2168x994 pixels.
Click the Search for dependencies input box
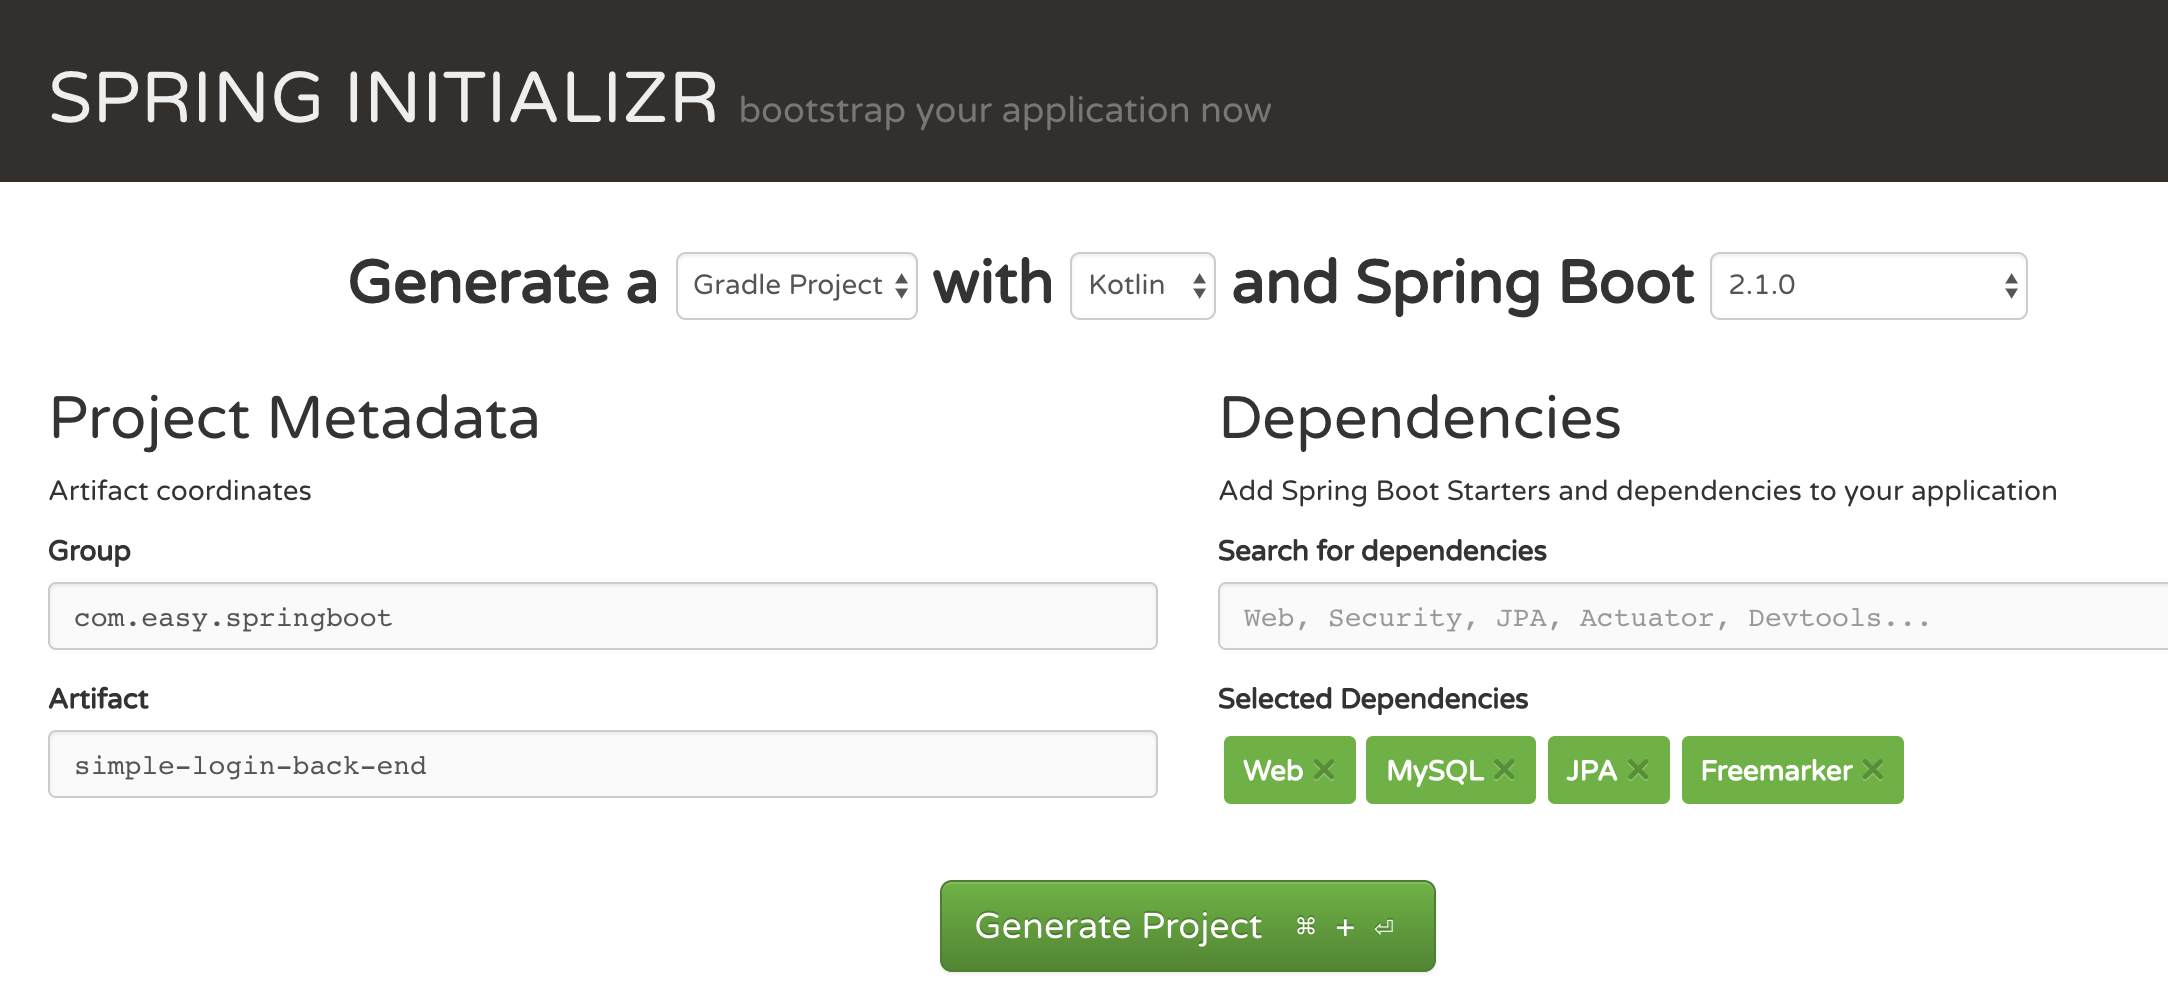tap(1690, 617)
